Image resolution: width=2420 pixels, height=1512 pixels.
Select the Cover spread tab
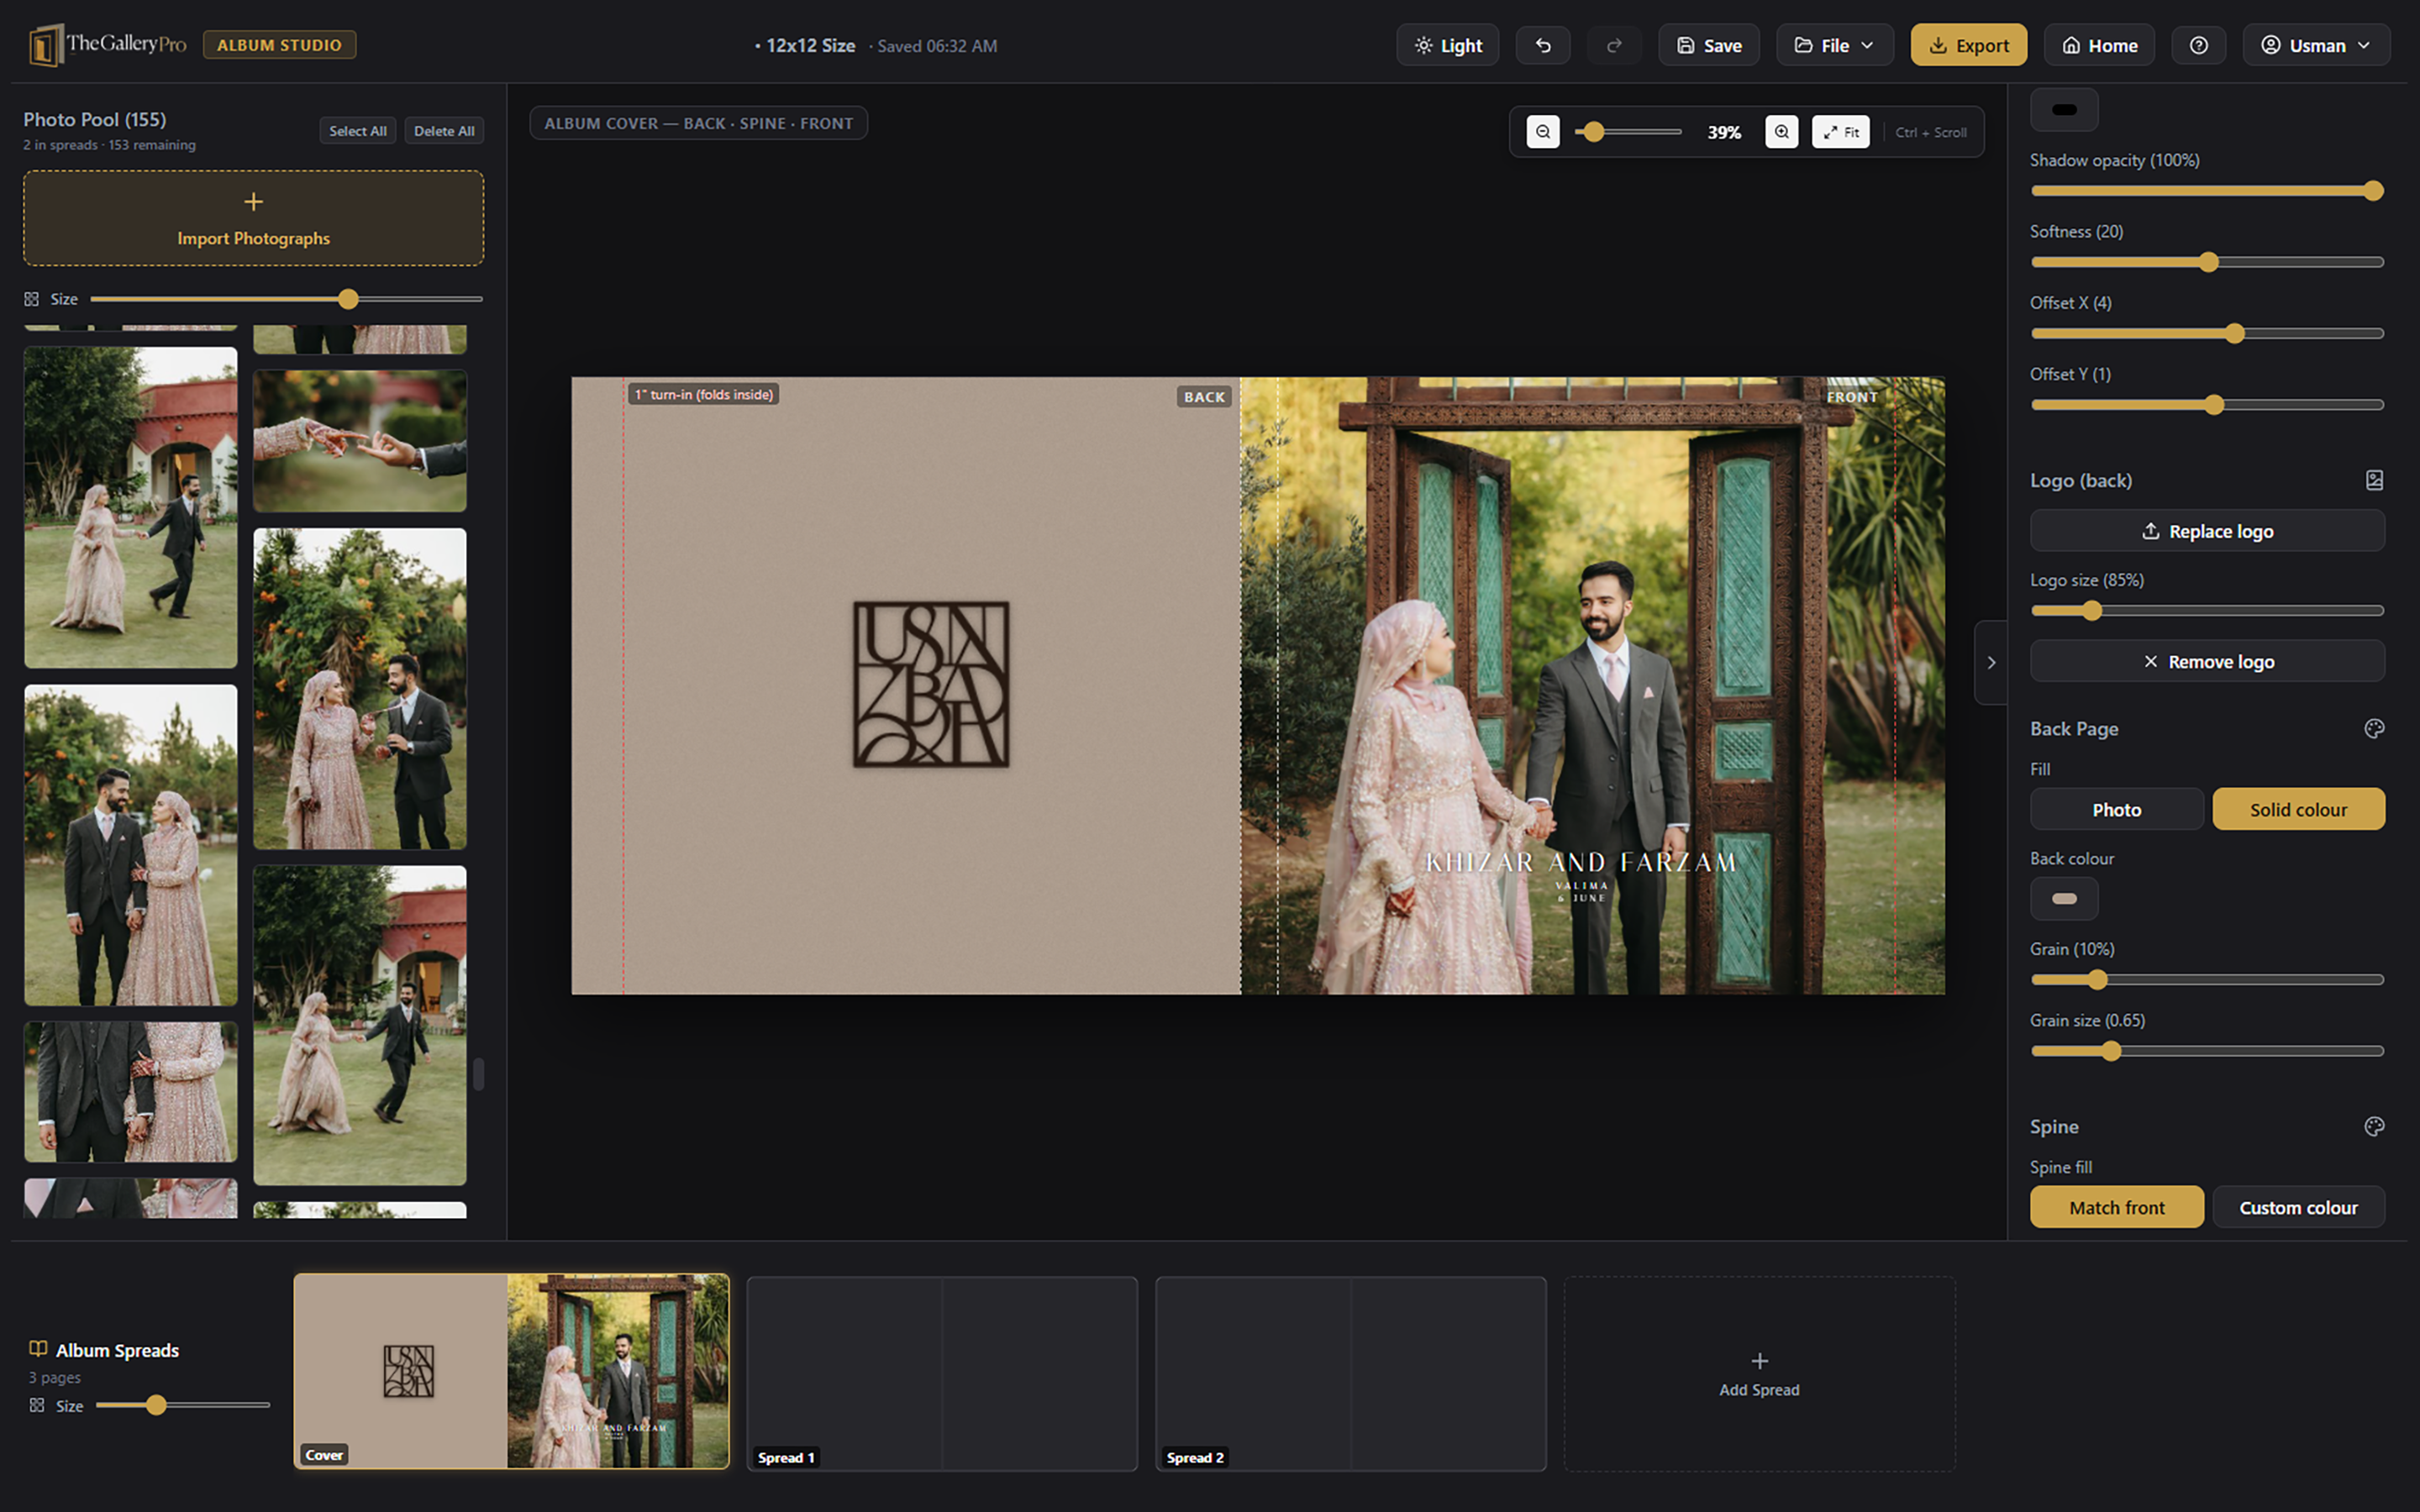[x=511, y=1371]
